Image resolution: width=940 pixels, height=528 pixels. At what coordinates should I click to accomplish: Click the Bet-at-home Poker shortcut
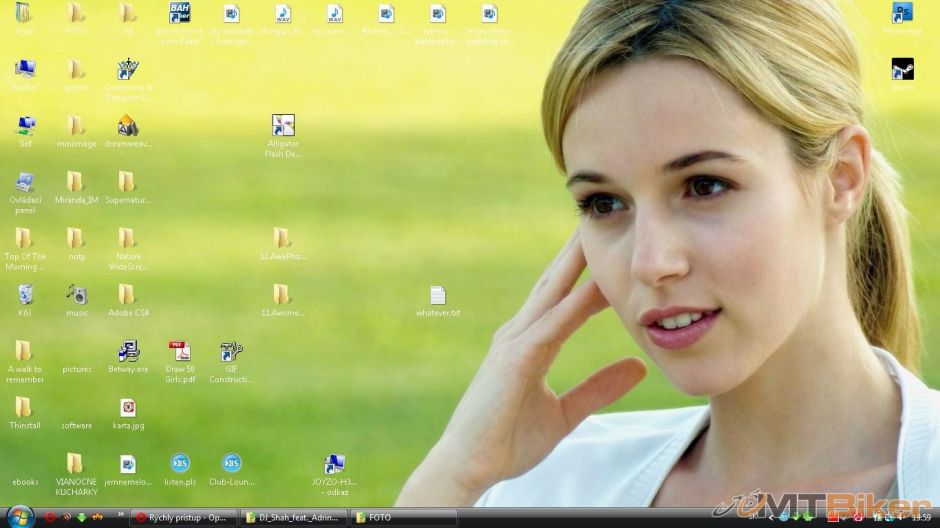pyautogui.click(x=180, y=14)
